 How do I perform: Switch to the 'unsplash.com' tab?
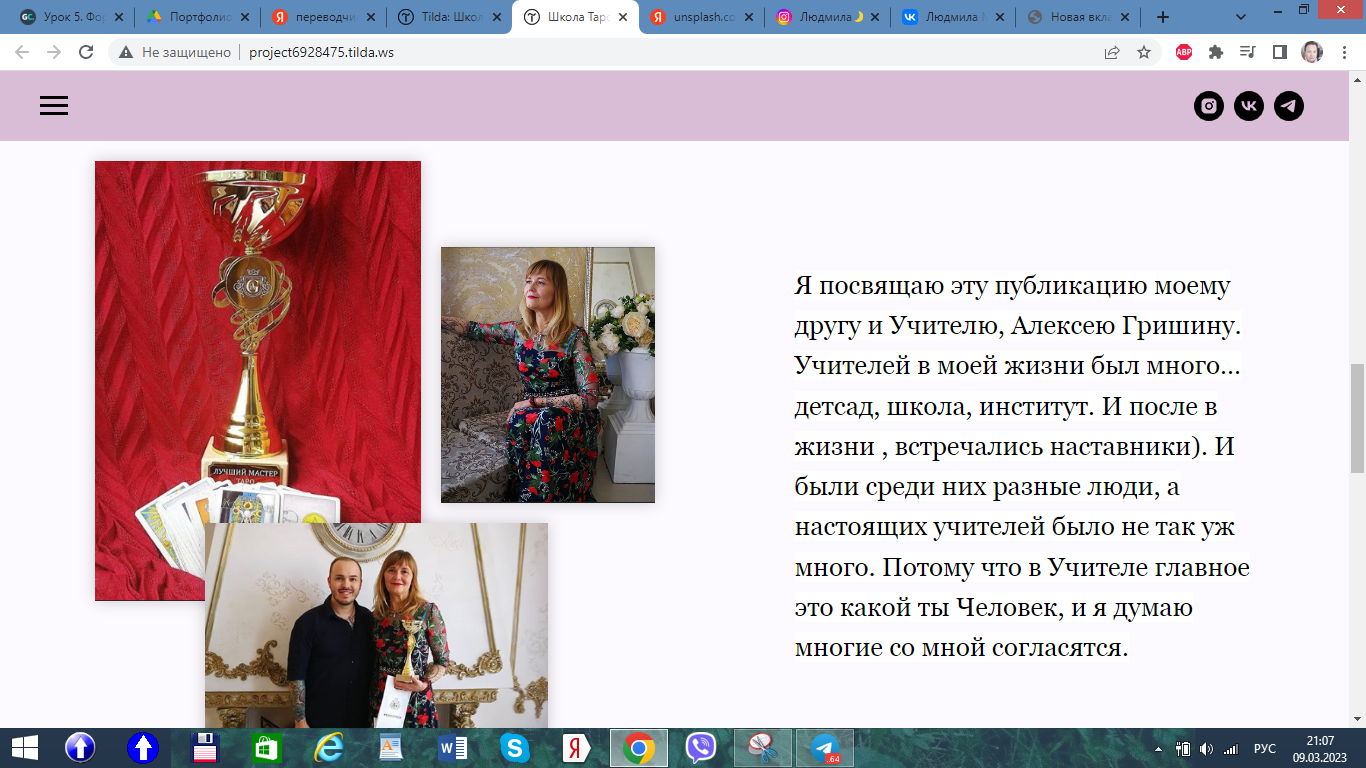(x=700, y=17)
